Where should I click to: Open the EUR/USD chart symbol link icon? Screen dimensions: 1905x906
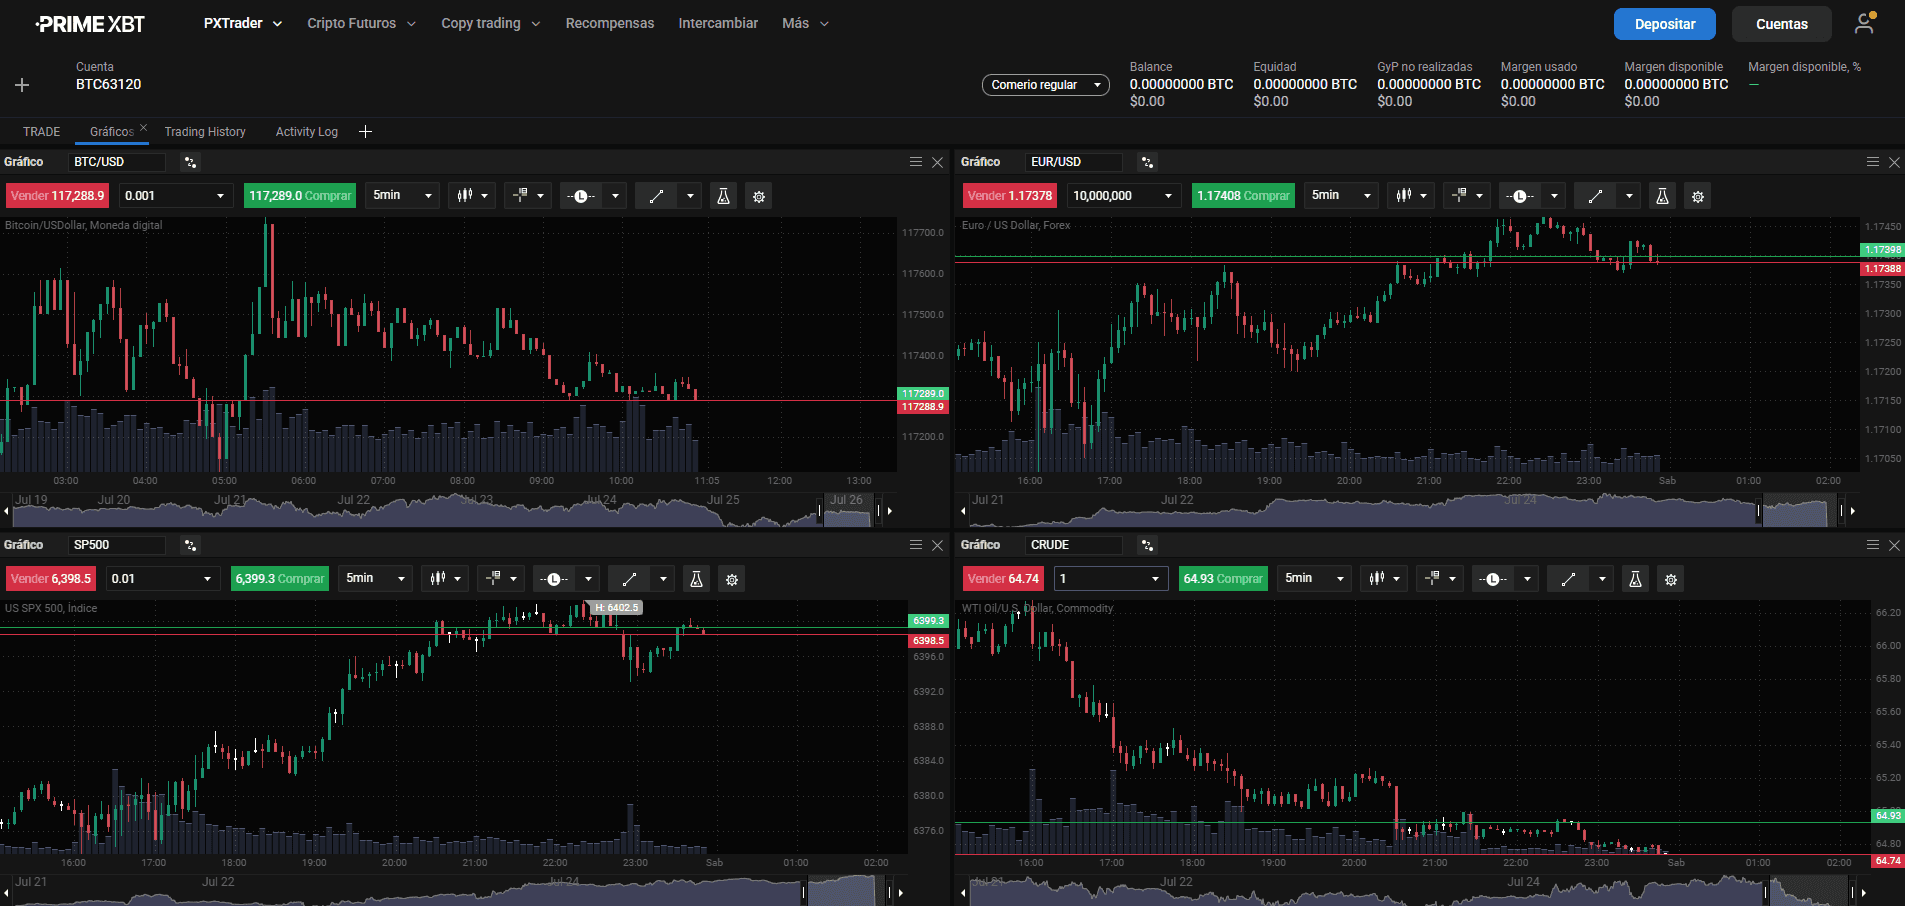(x=1148, y=162)
